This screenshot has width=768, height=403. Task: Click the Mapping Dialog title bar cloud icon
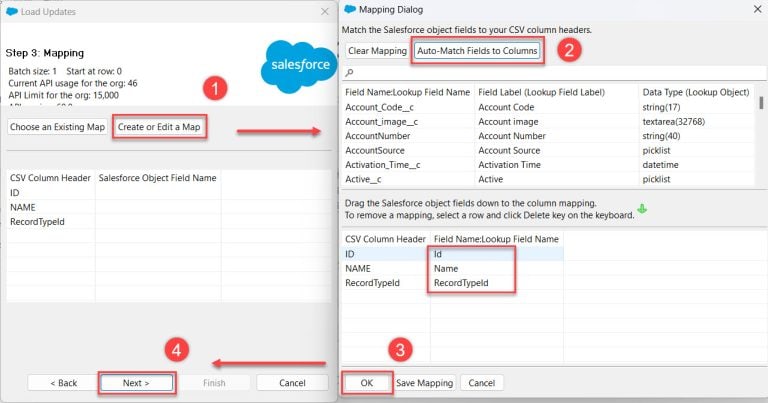350,9
